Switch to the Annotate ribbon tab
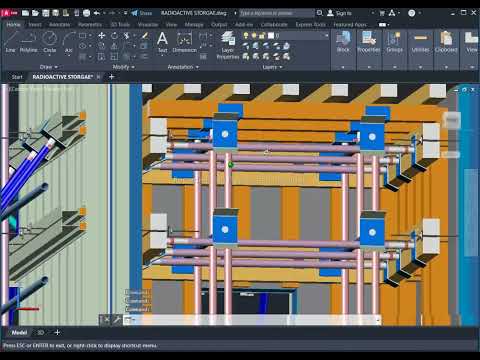The width and height of the screenshot is (480, 360). tap(59, 25)
